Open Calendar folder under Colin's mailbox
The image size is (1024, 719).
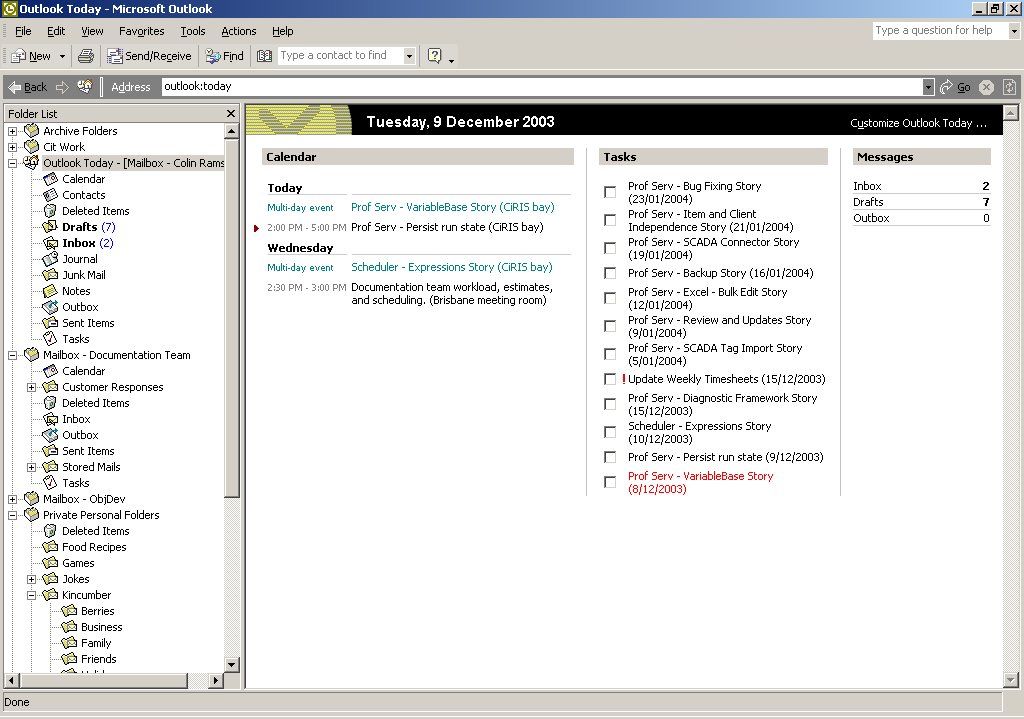pos(83,179)
